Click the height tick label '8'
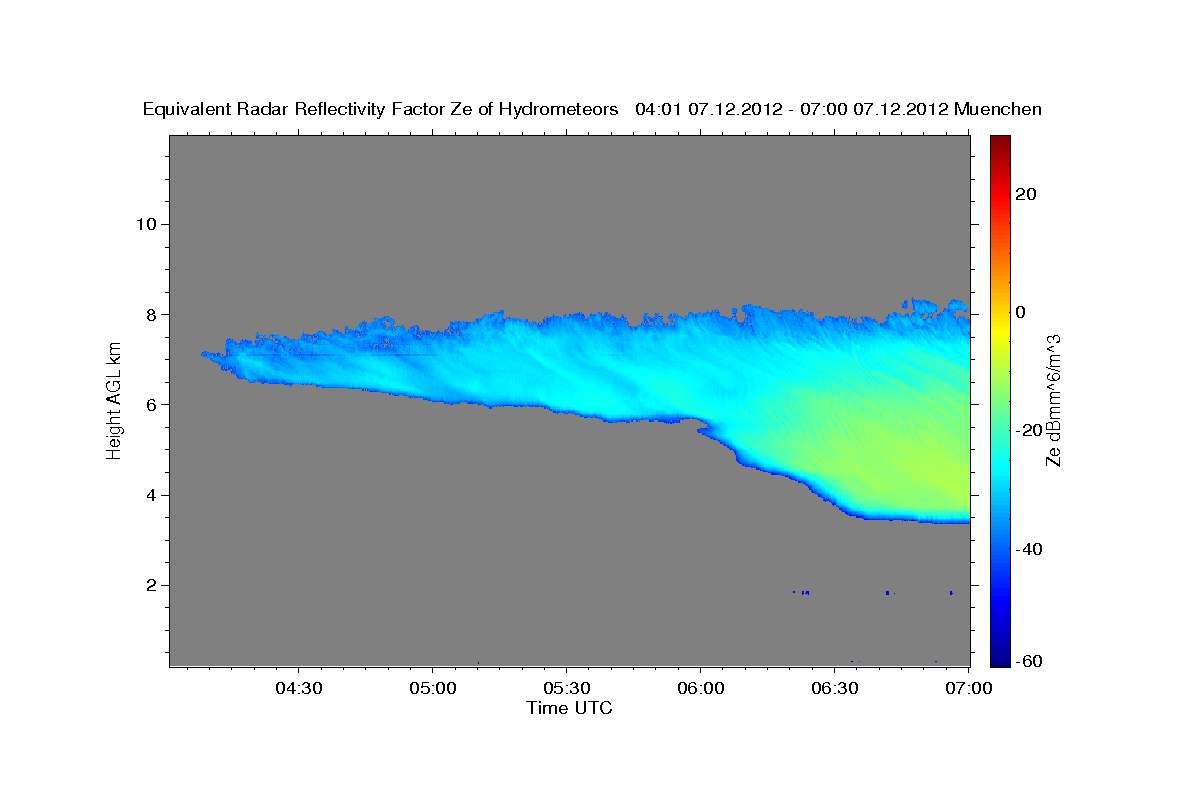 (152, 314)
